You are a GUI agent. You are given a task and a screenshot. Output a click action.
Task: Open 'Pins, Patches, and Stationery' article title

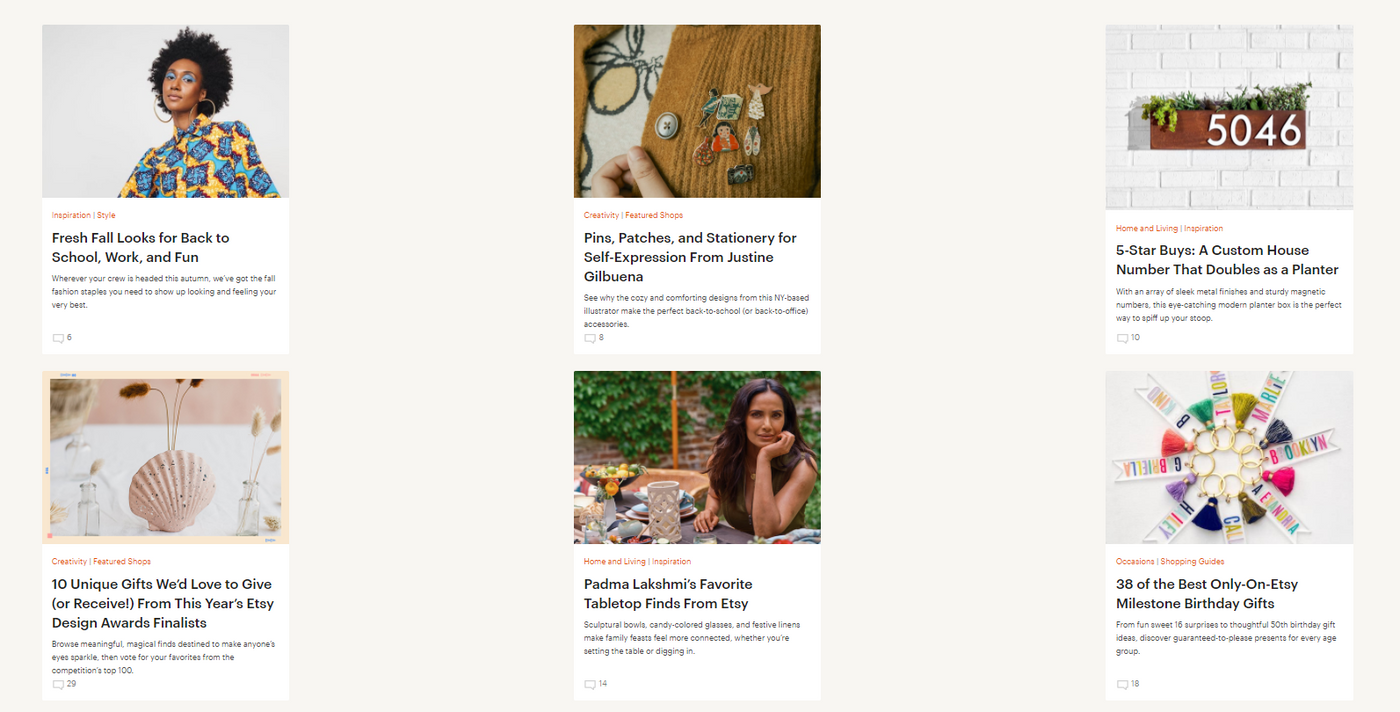(690, 257)
